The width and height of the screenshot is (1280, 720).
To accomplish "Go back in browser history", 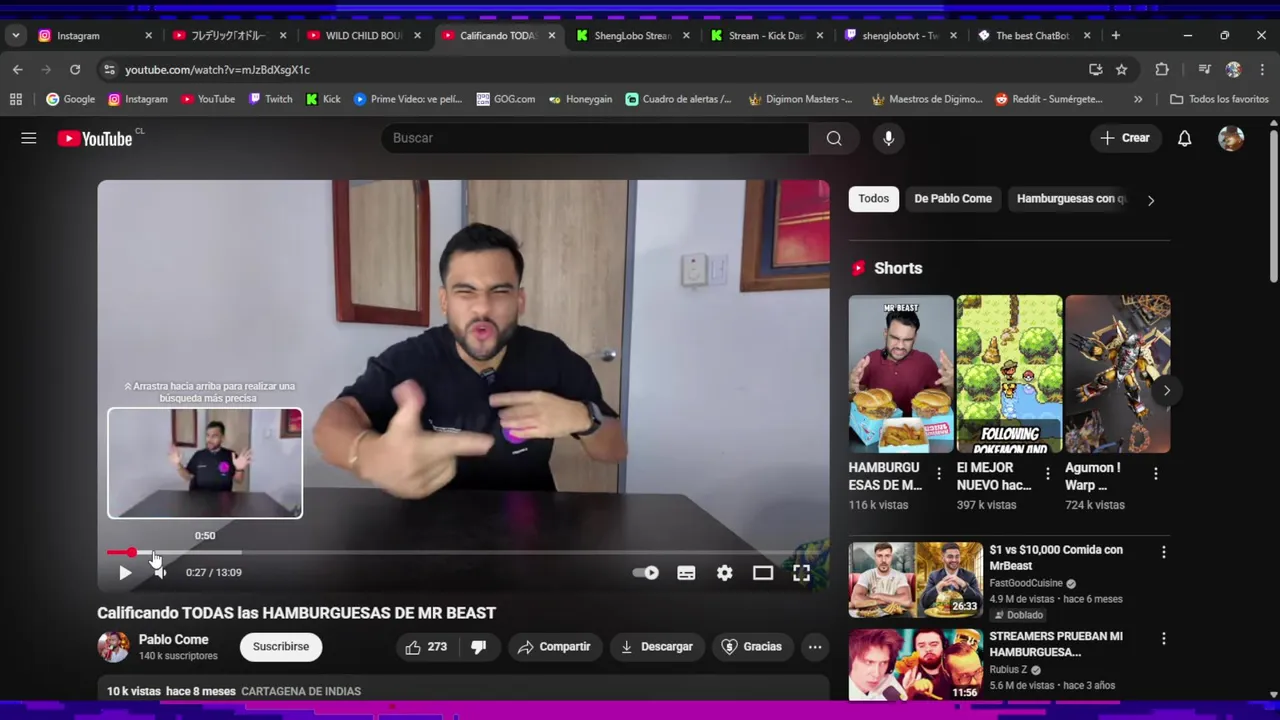I will tap(17, 69).
